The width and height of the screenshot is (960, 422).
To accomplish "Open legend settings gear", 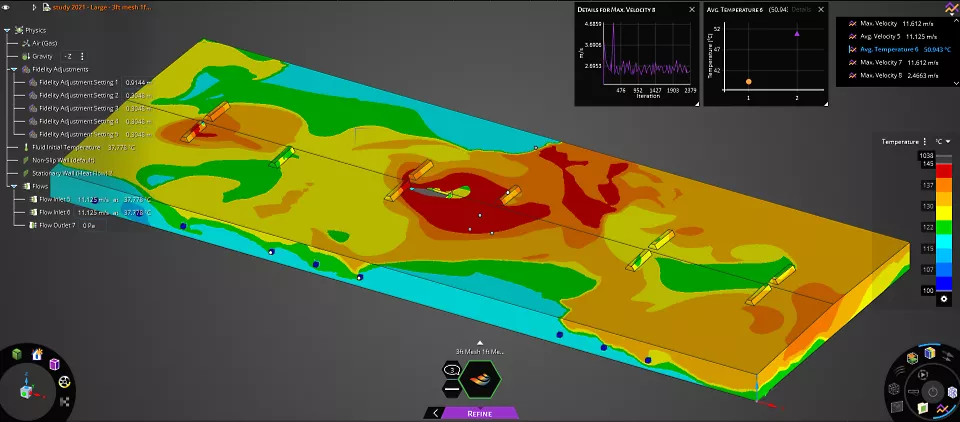I will (x=944, y=299).
